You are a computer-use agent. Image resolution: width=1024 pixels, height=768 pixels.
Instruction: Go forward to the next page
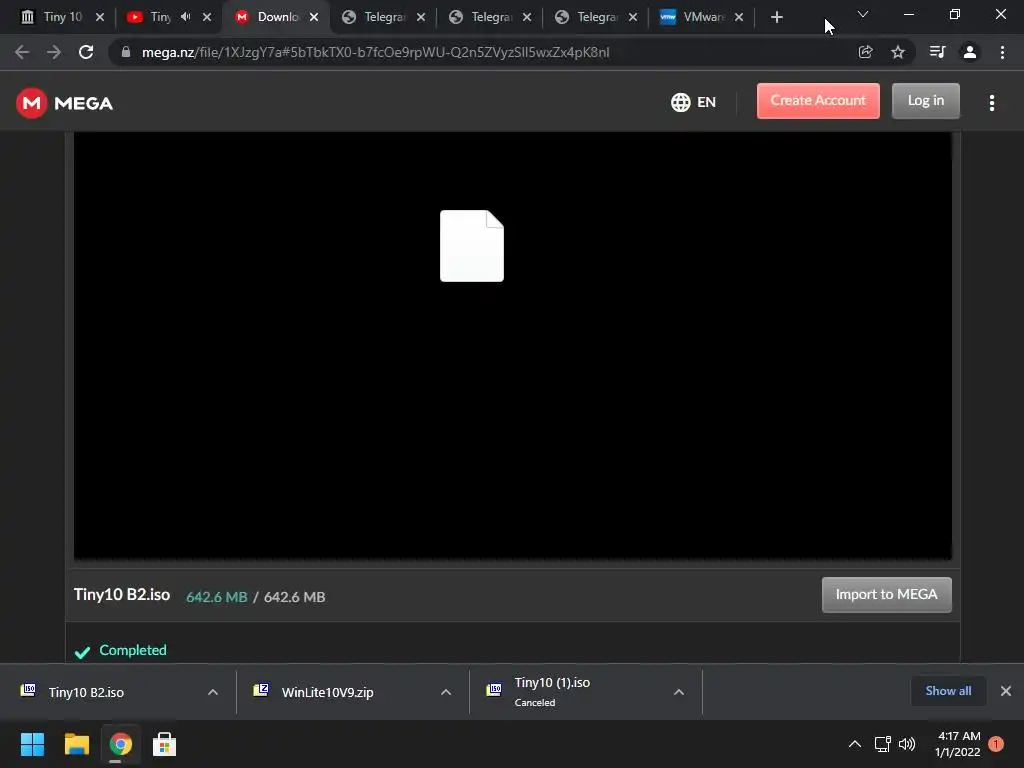[54, 52]
